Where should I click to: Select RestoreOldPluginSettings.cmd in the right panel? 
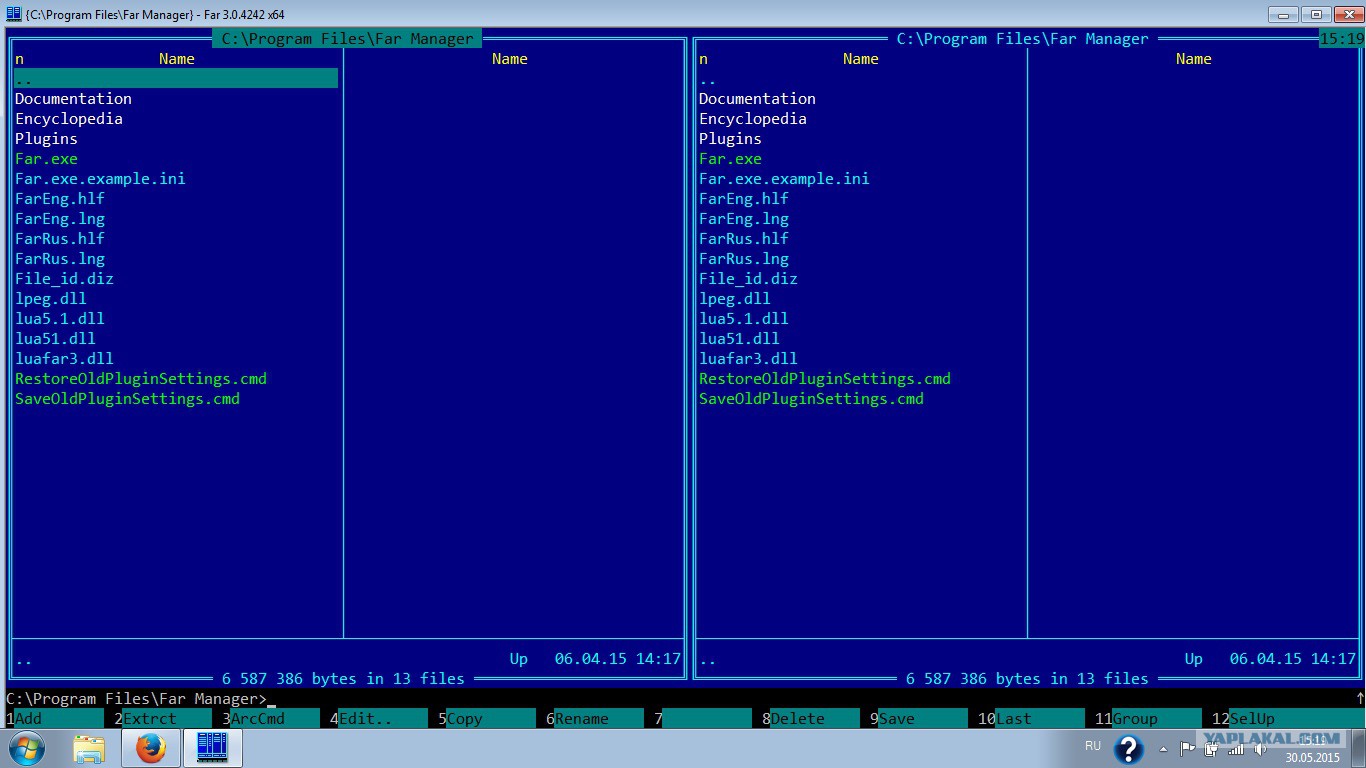tap(825, 379)
